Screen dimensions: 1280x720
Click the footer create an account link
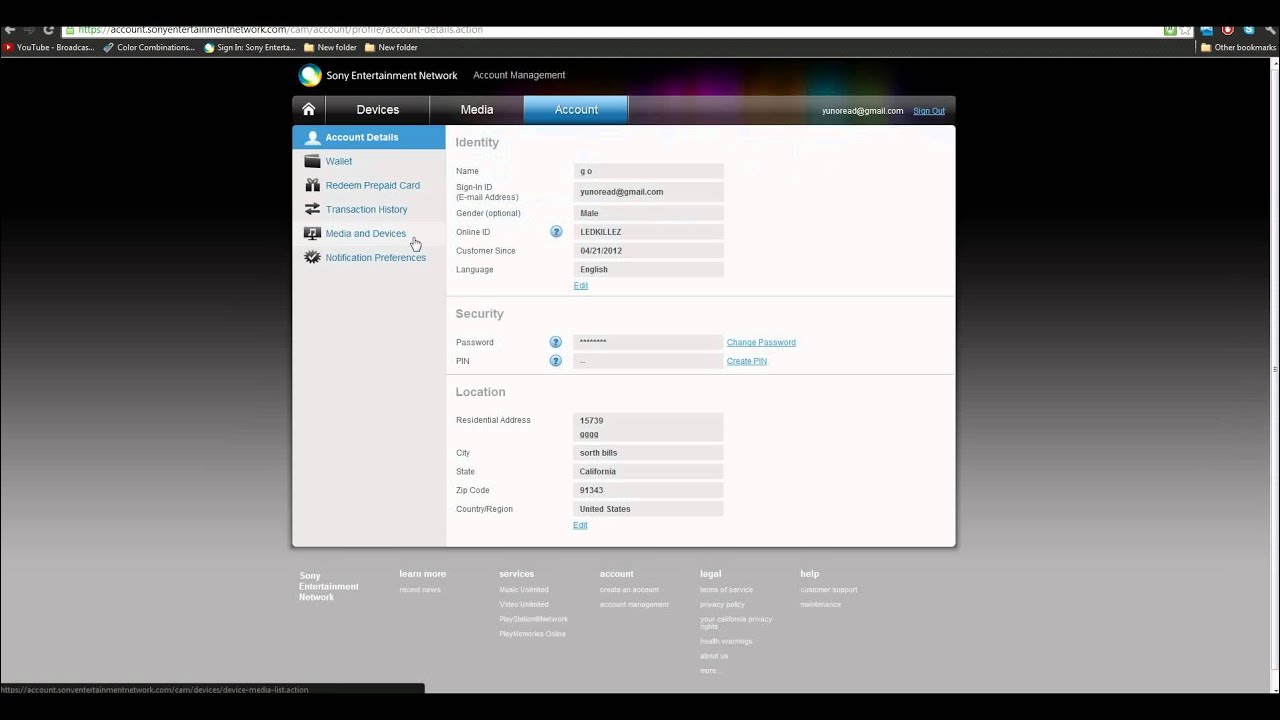click(629, 590)
